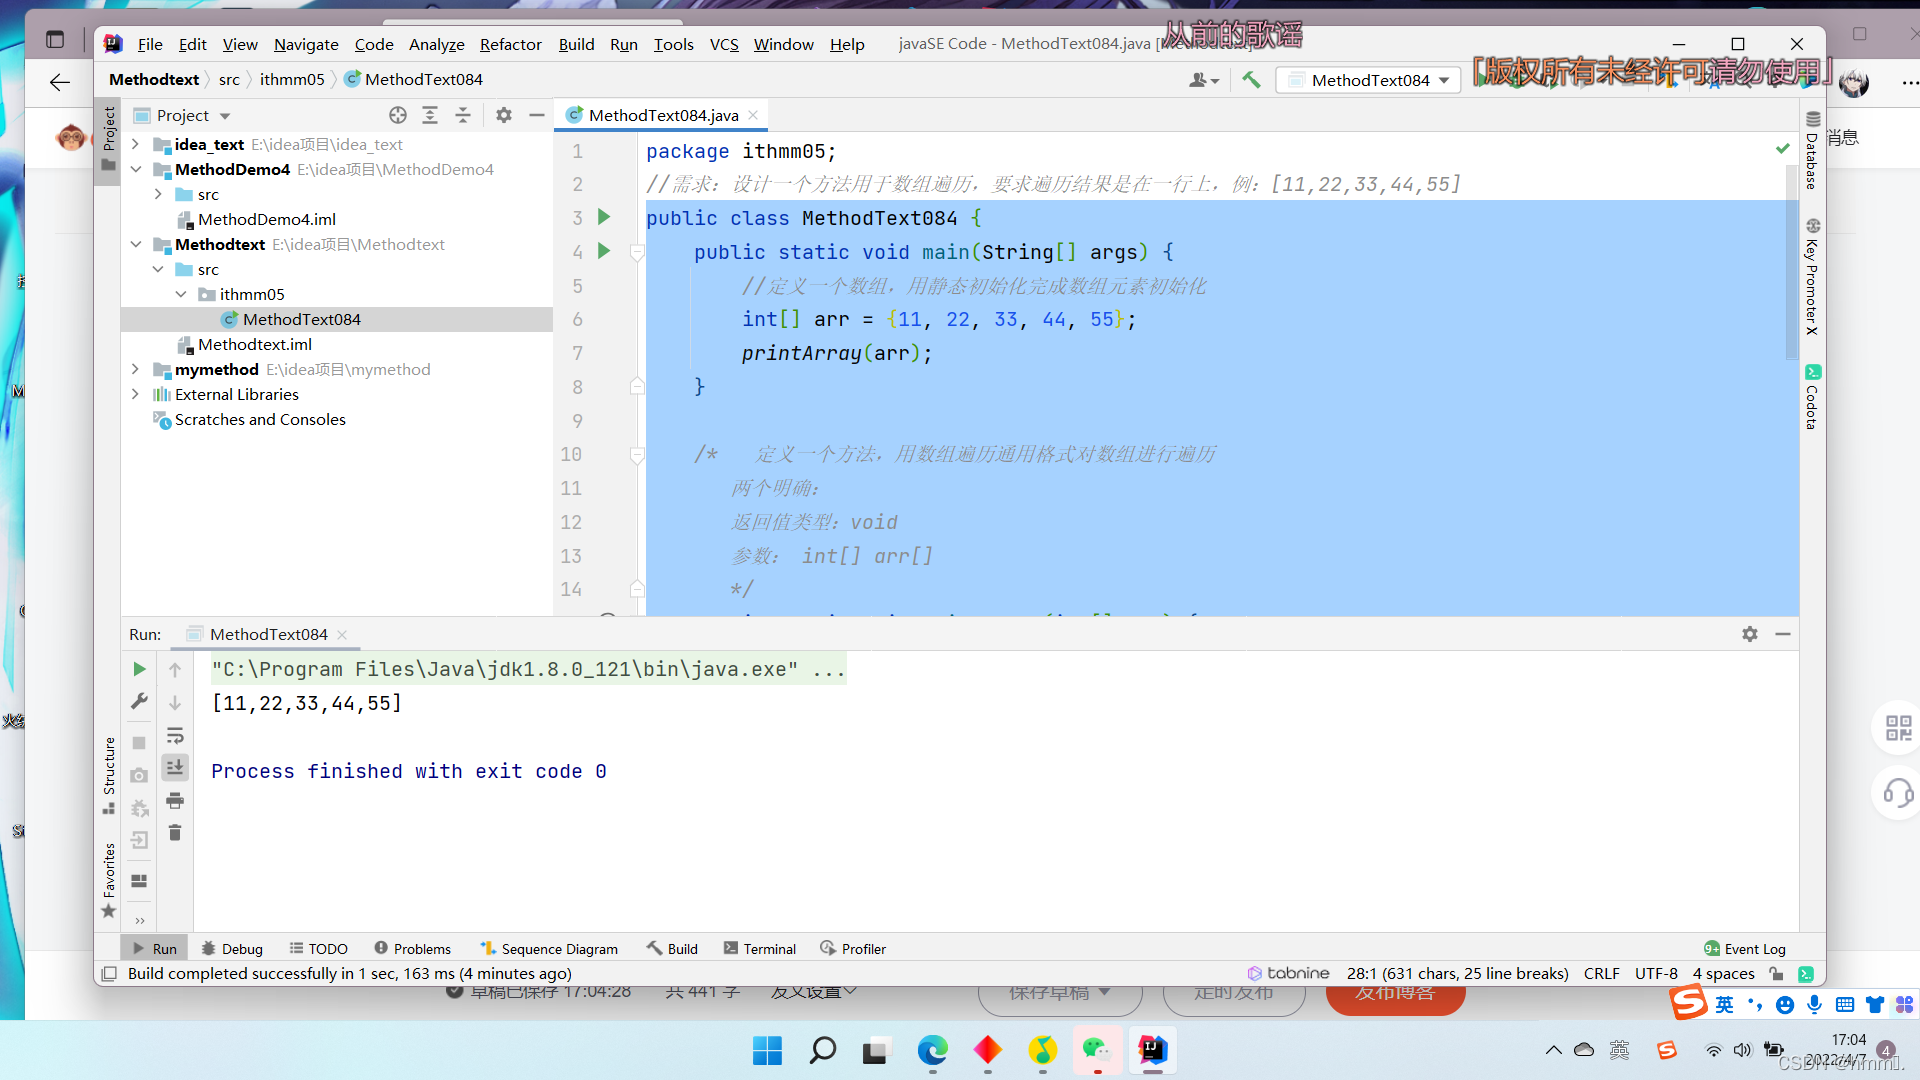Click the Rerun green play icon in Run panel
This screenshot has height=1080, width=1920.
pyautogui.click(x=139, y=669)
